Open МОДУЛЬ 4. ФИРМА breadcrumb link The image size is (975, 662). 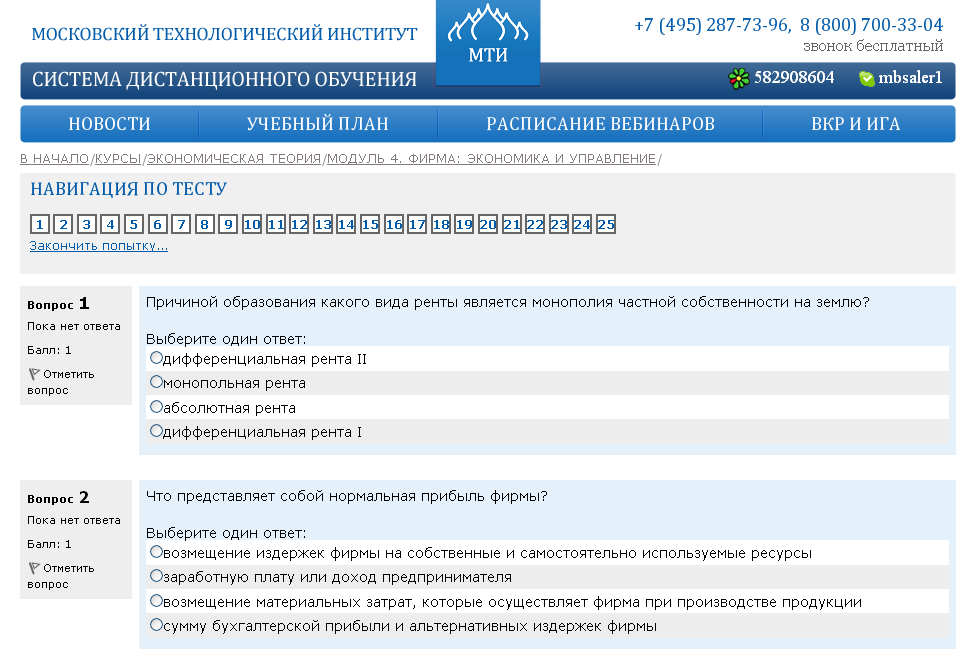pos(491,159)
